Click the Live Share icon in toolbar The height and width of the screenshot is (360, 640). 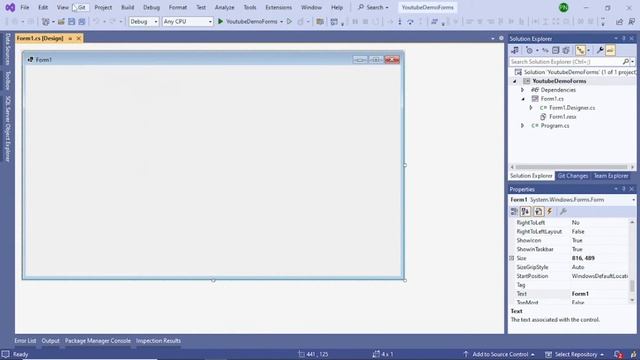619,22
